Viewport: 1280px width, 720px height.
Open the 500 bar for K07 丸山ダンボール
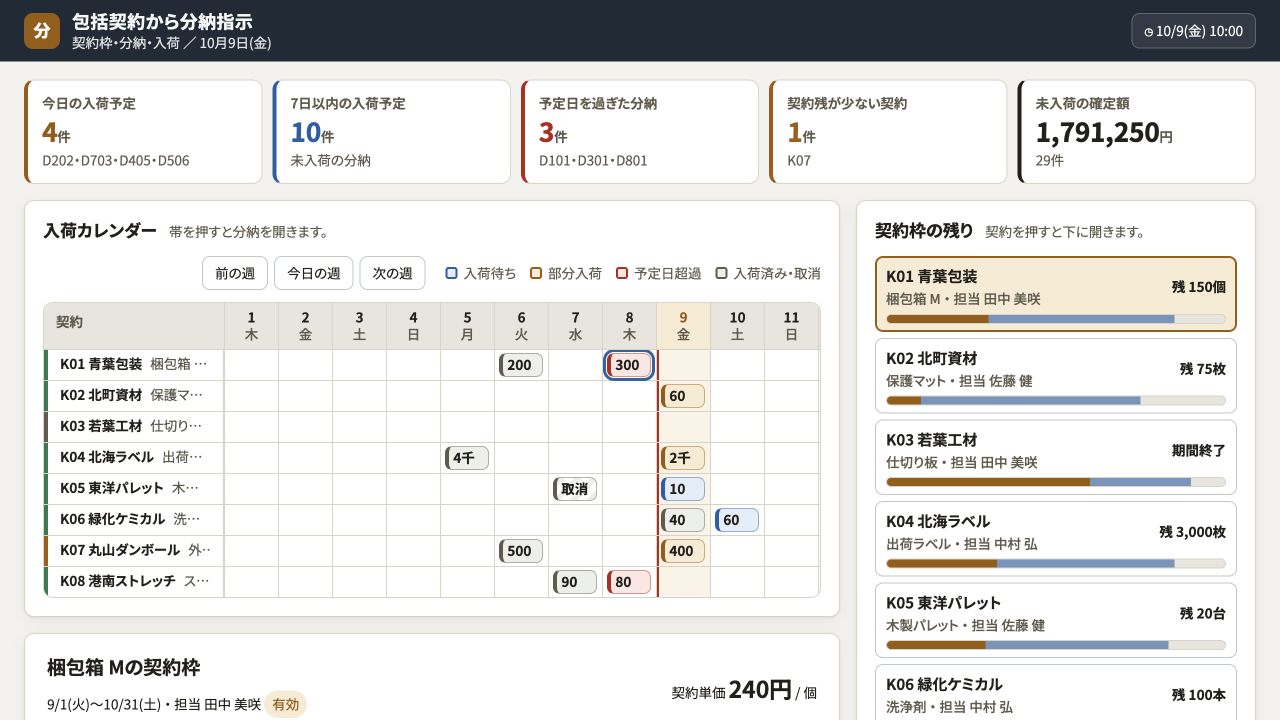pos(521,551)
